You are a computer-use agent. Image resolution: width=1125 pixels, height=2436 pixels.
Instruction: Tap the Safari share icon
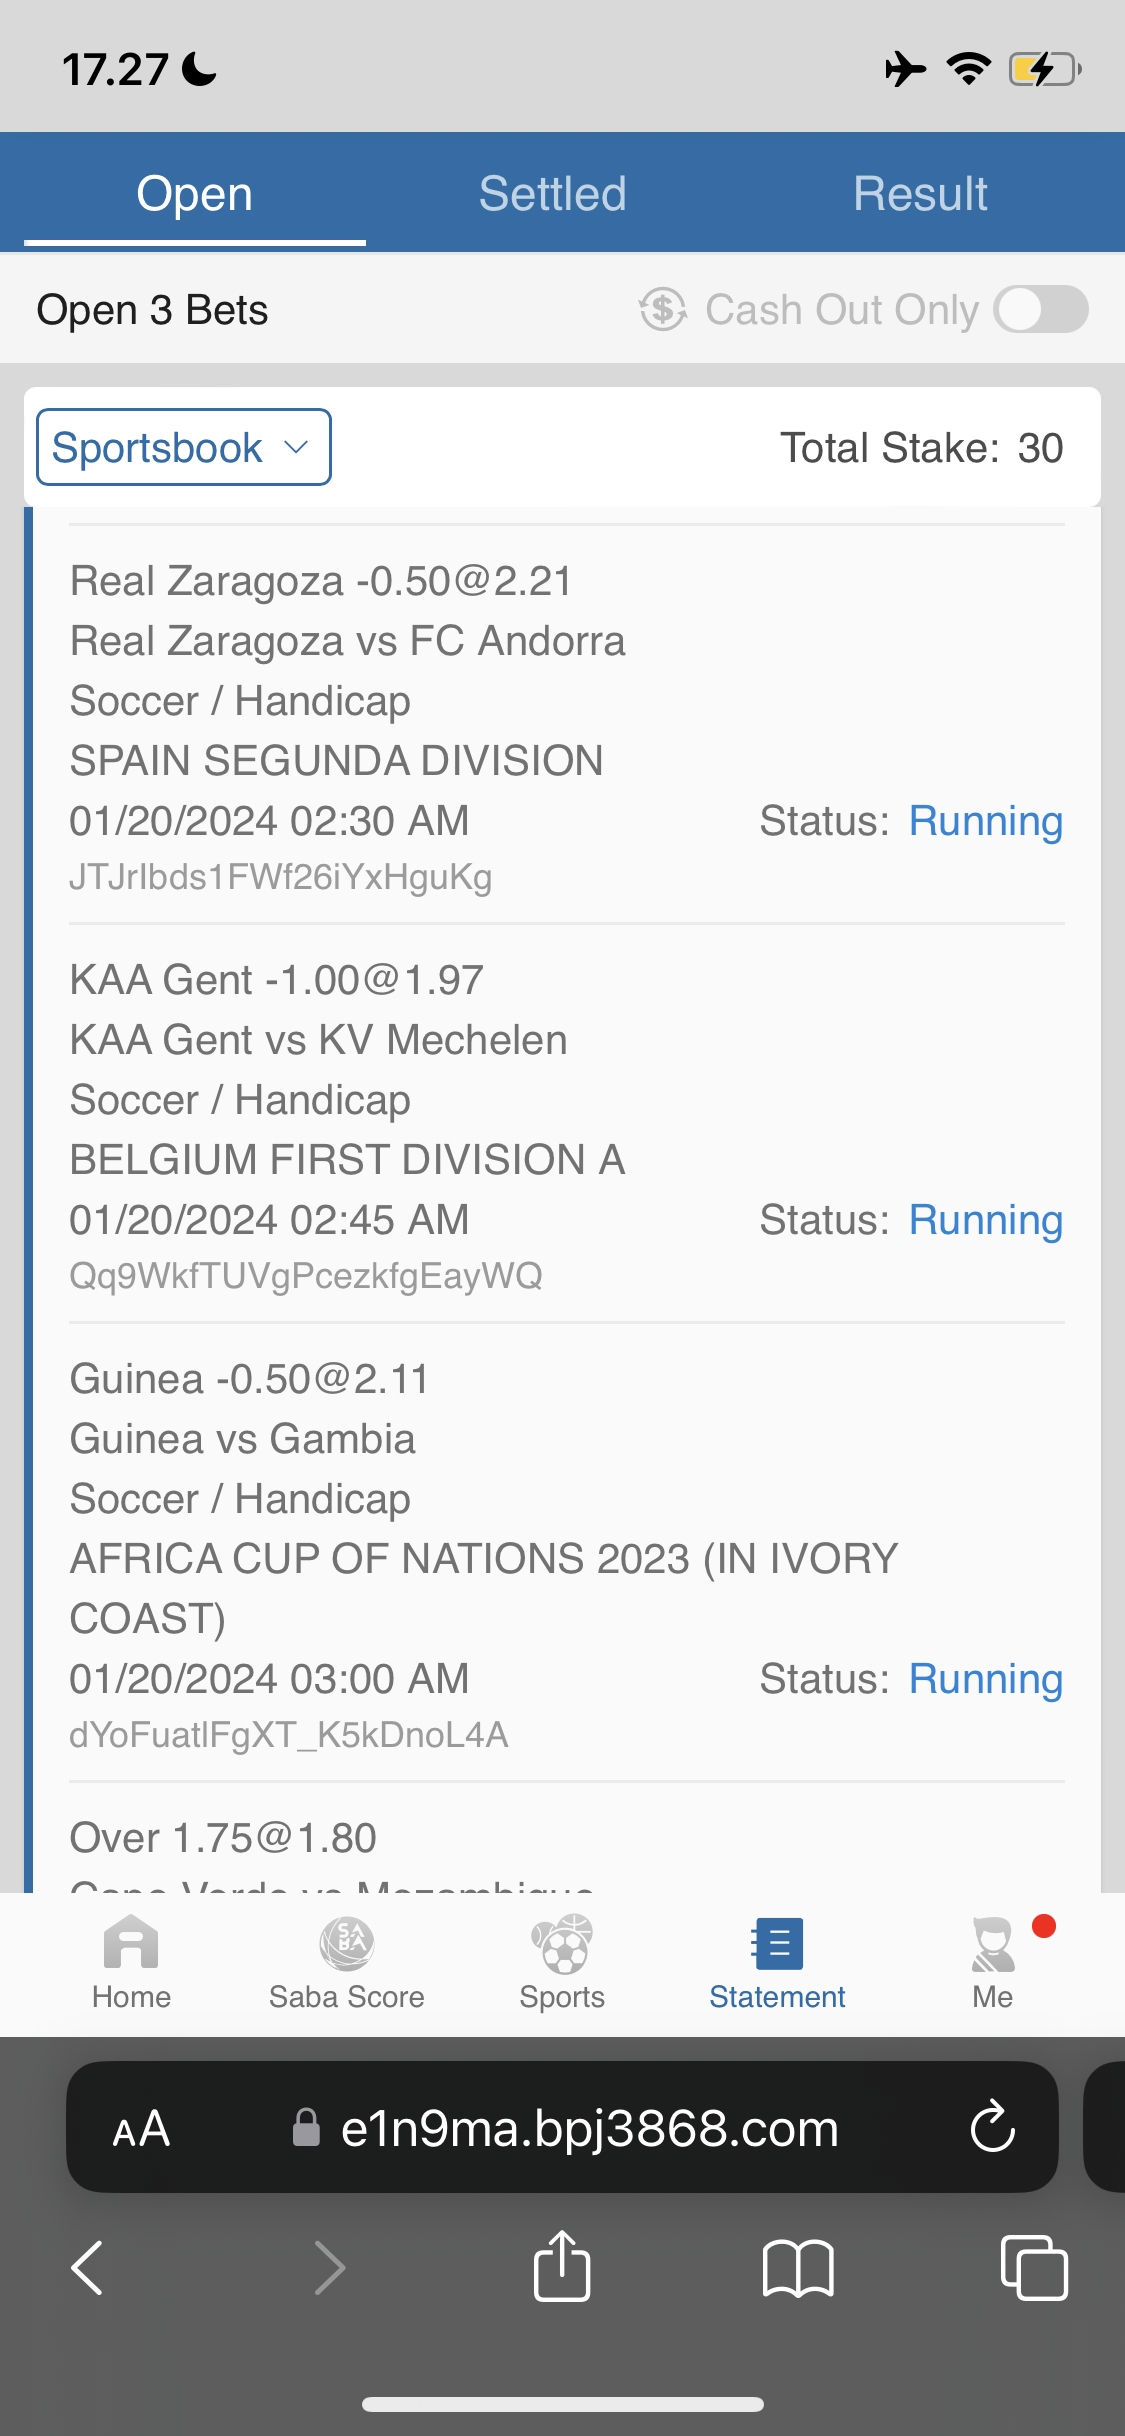562,2266
